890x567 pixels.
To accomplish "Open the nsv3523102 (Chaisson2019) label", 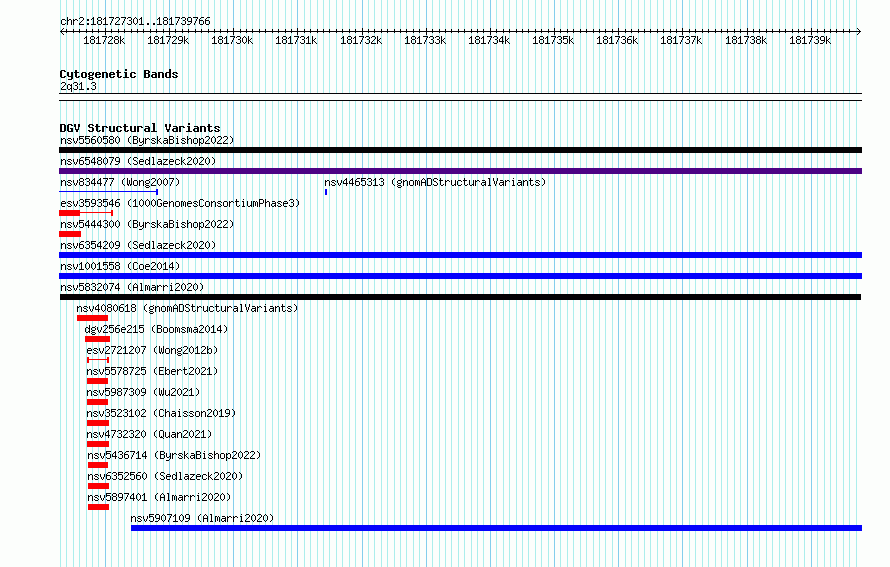I will point(161,413).
